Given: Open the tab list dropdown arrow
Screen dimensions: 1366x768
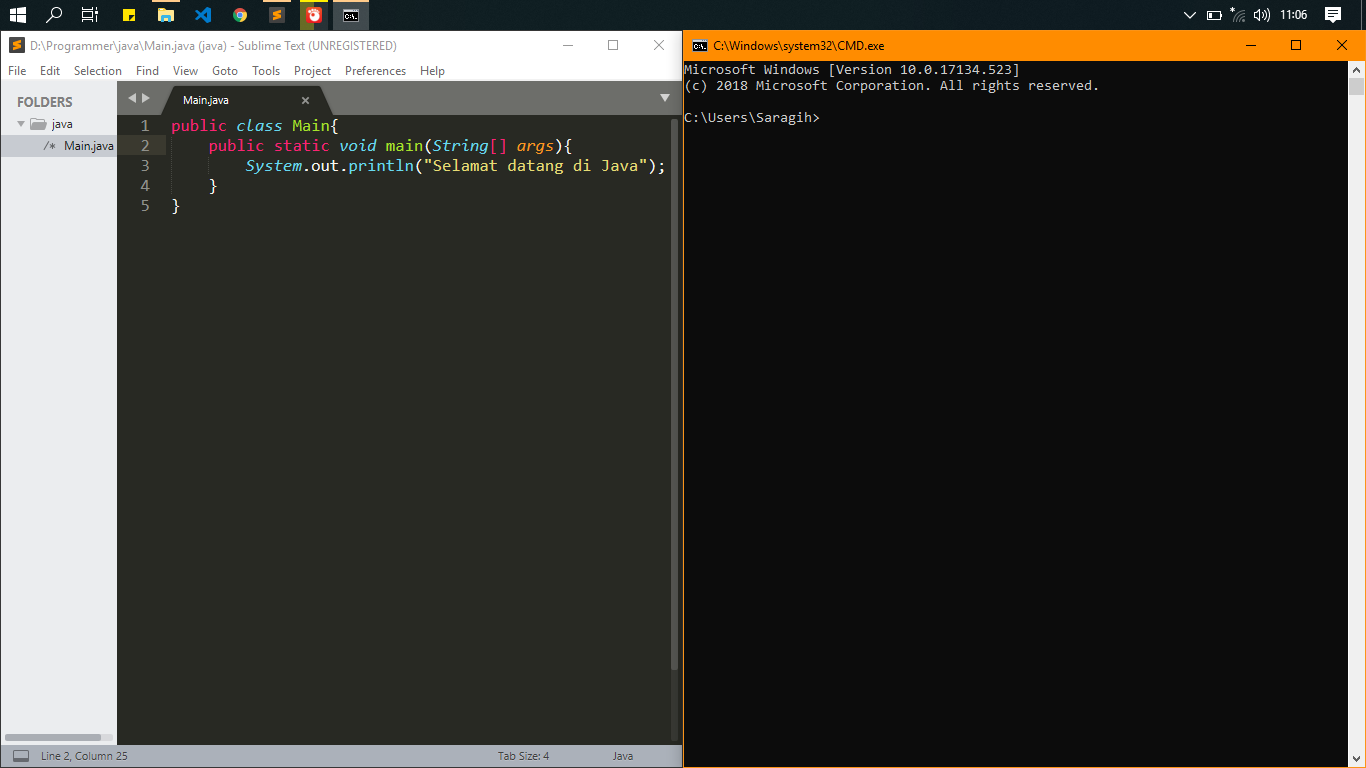Looking at the screenshot, I should coord(665,98).
